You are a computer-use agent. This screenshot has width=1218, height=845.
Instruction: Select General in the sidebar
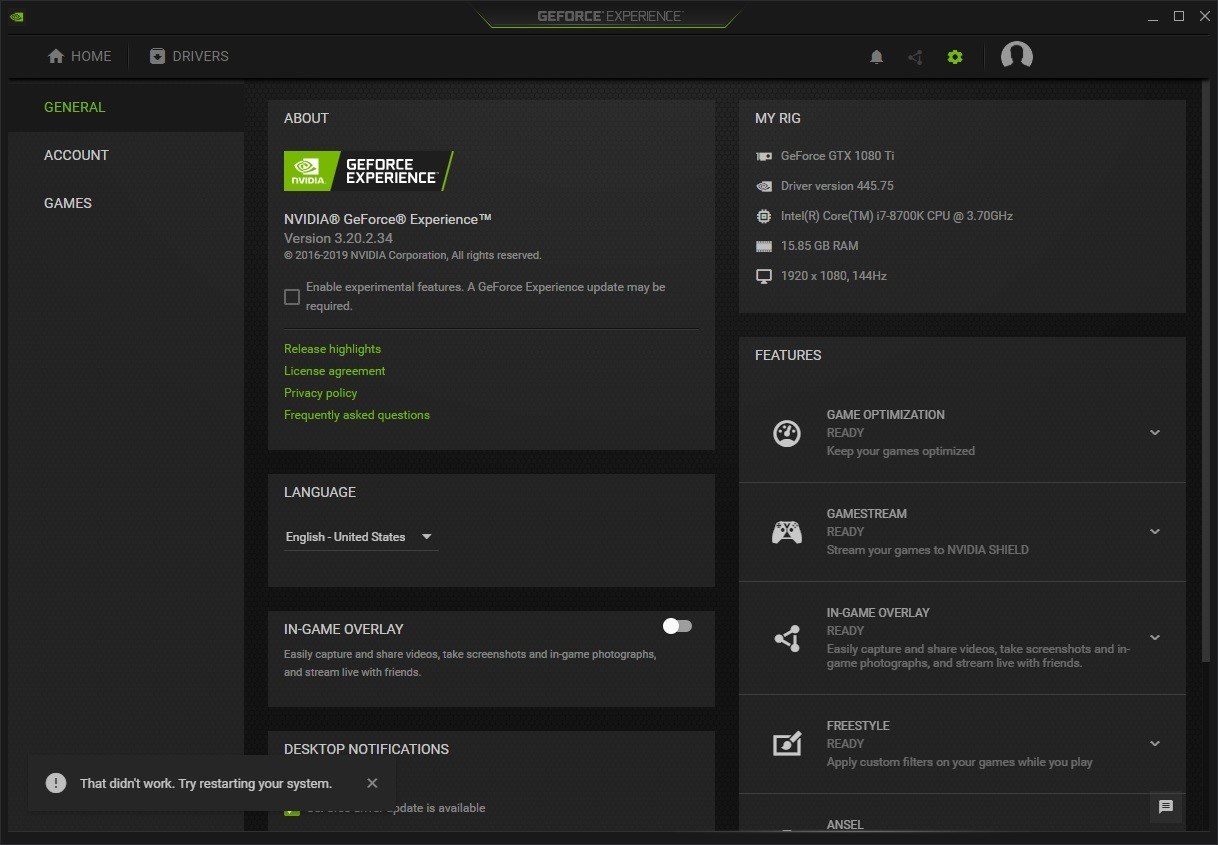coord(126,107)
